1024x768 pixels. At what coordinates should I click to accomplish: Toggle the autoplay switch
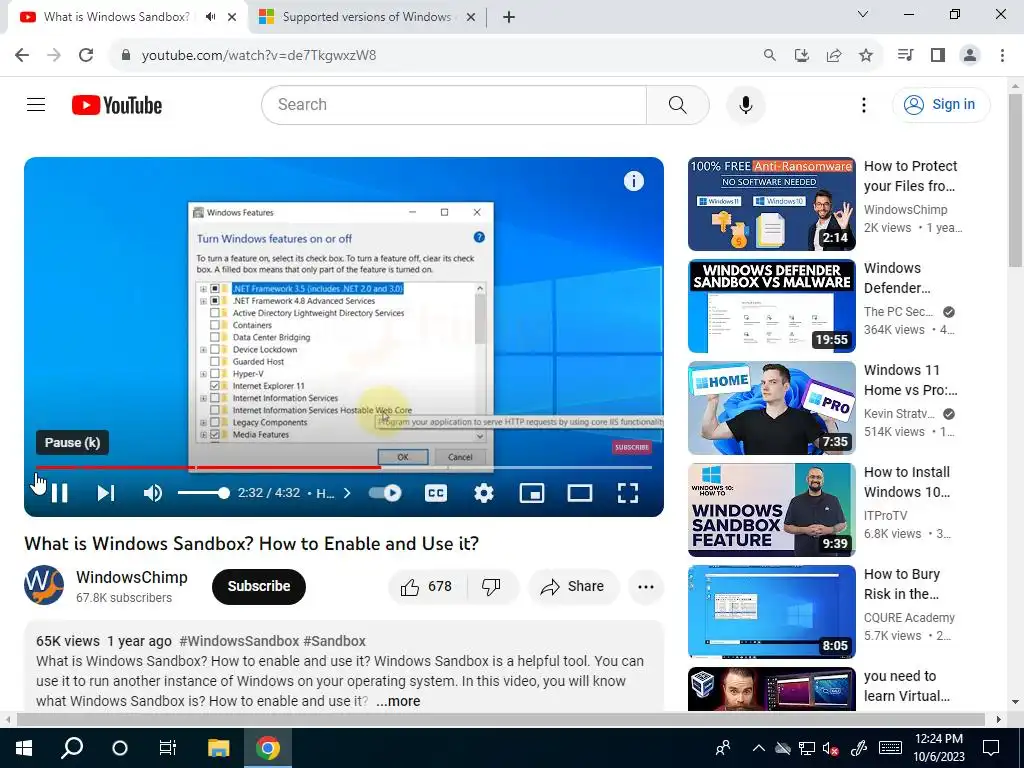(385, 493)
